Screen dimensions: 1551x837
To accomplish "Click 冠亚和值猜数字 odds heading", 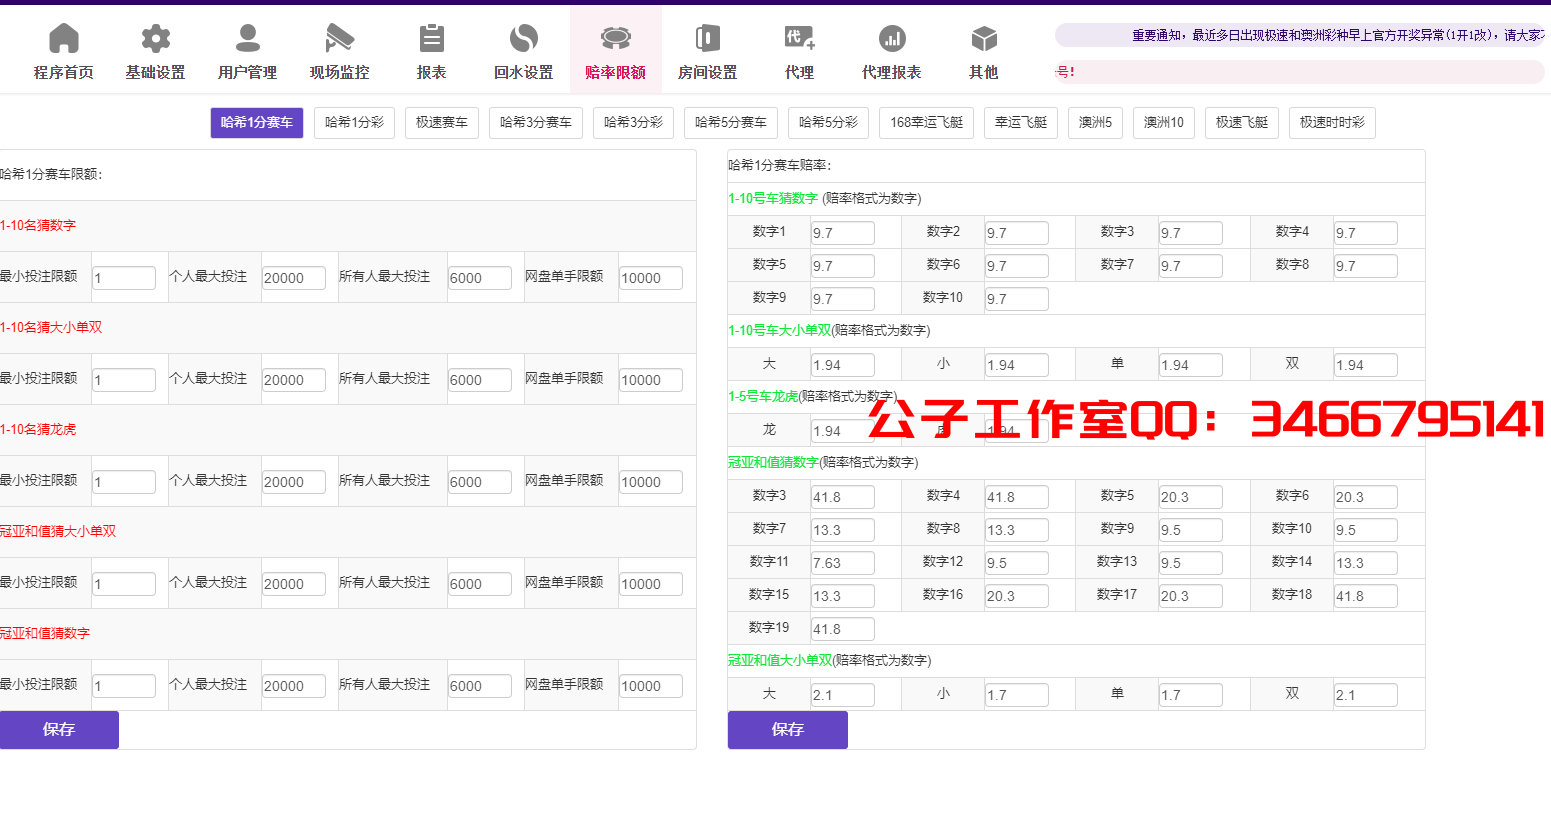I will pyautogui.click(x=773, y=462).
